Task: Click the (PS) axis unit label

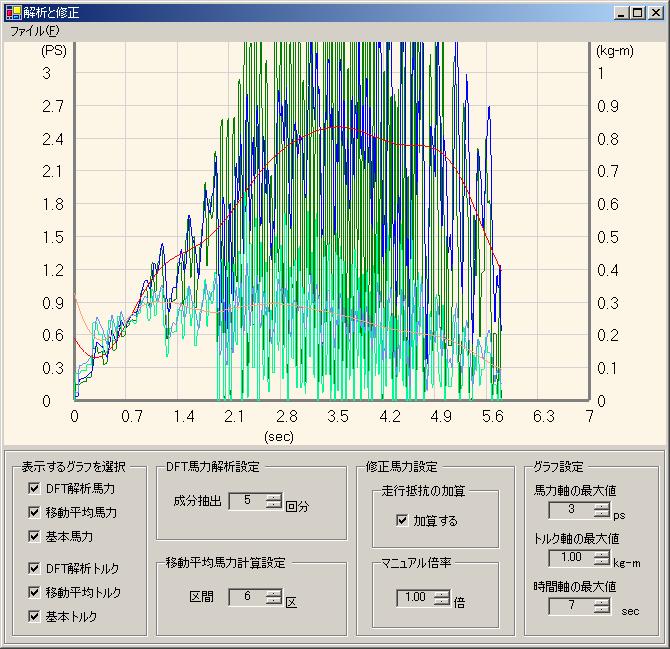Action: click(54, 51)
